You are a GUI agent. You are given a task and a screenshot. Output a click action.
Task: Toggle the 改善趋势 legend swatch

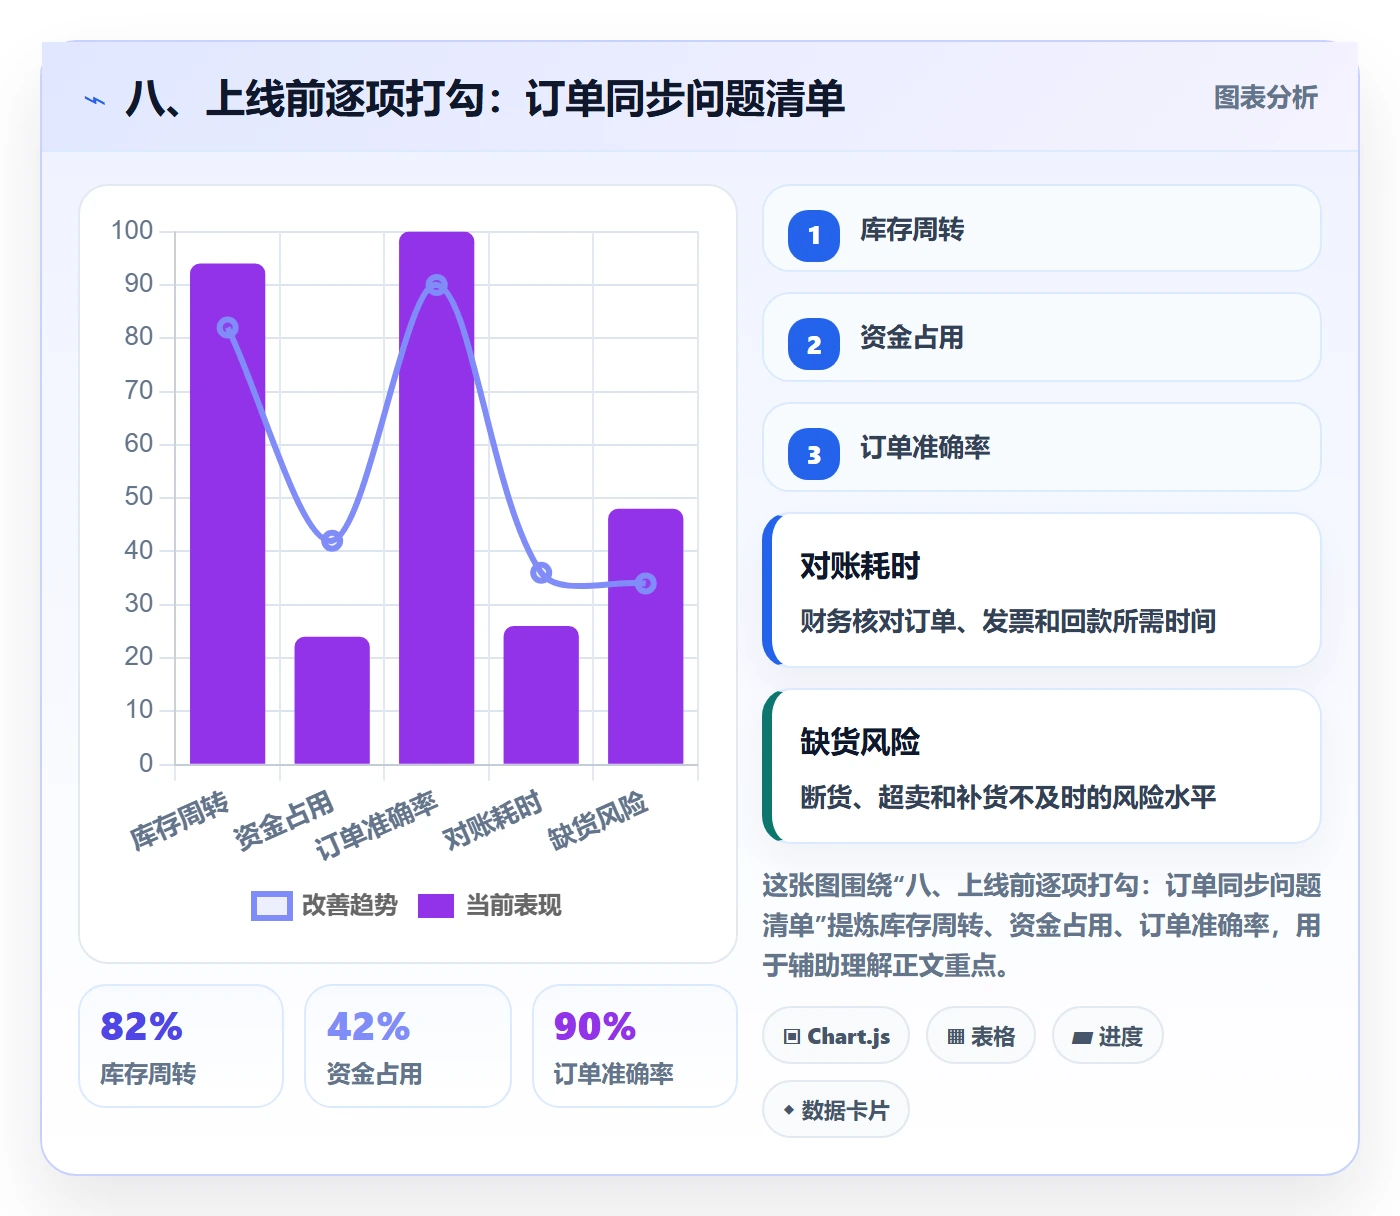click(272, 905)
